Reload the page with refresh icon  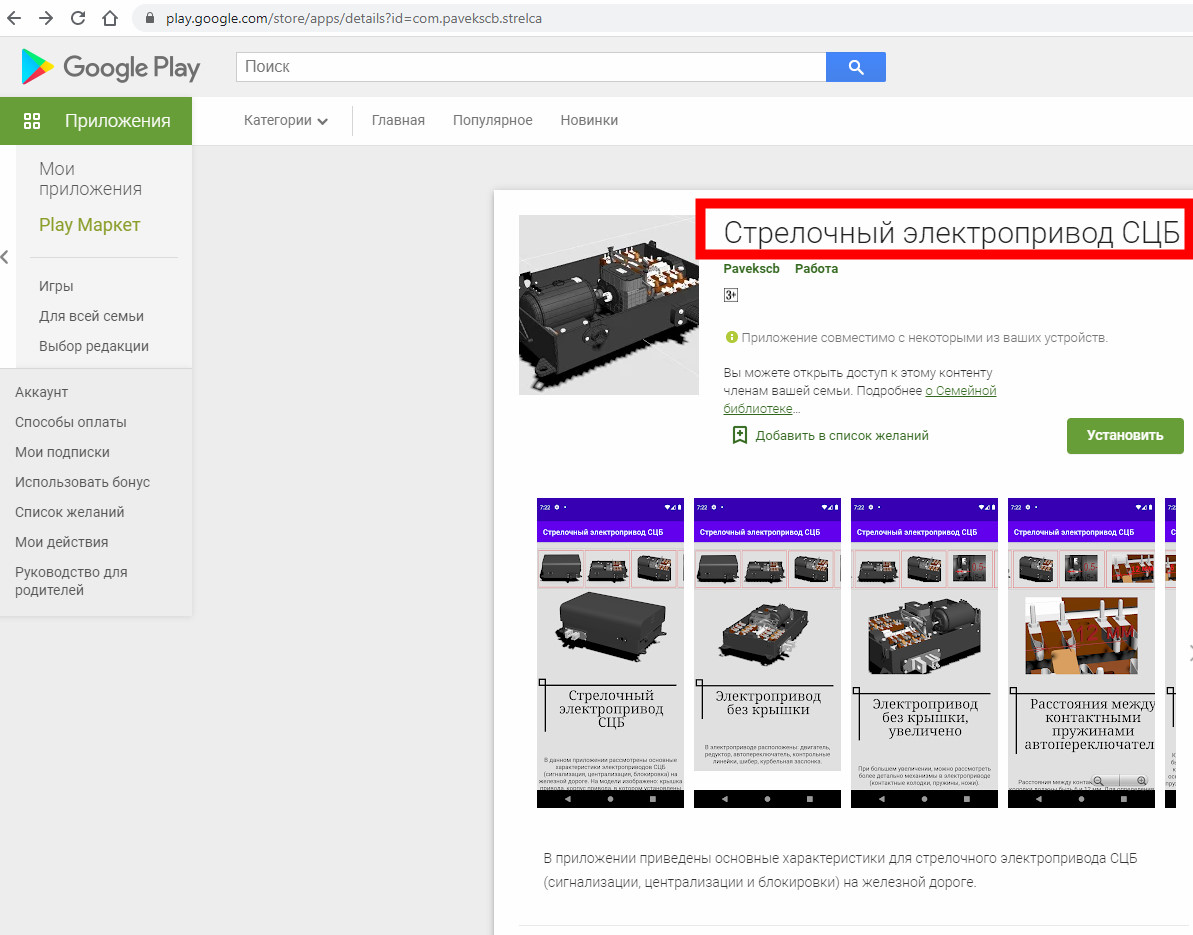click(x=79, y=18)
